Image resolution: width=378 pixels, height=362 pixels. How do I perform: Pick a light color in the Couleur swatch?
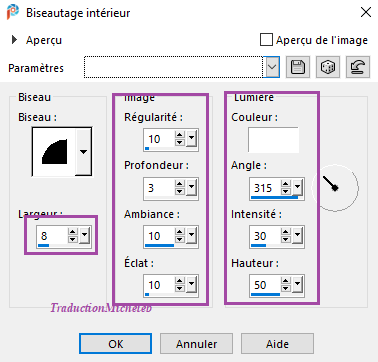[273, 139]
